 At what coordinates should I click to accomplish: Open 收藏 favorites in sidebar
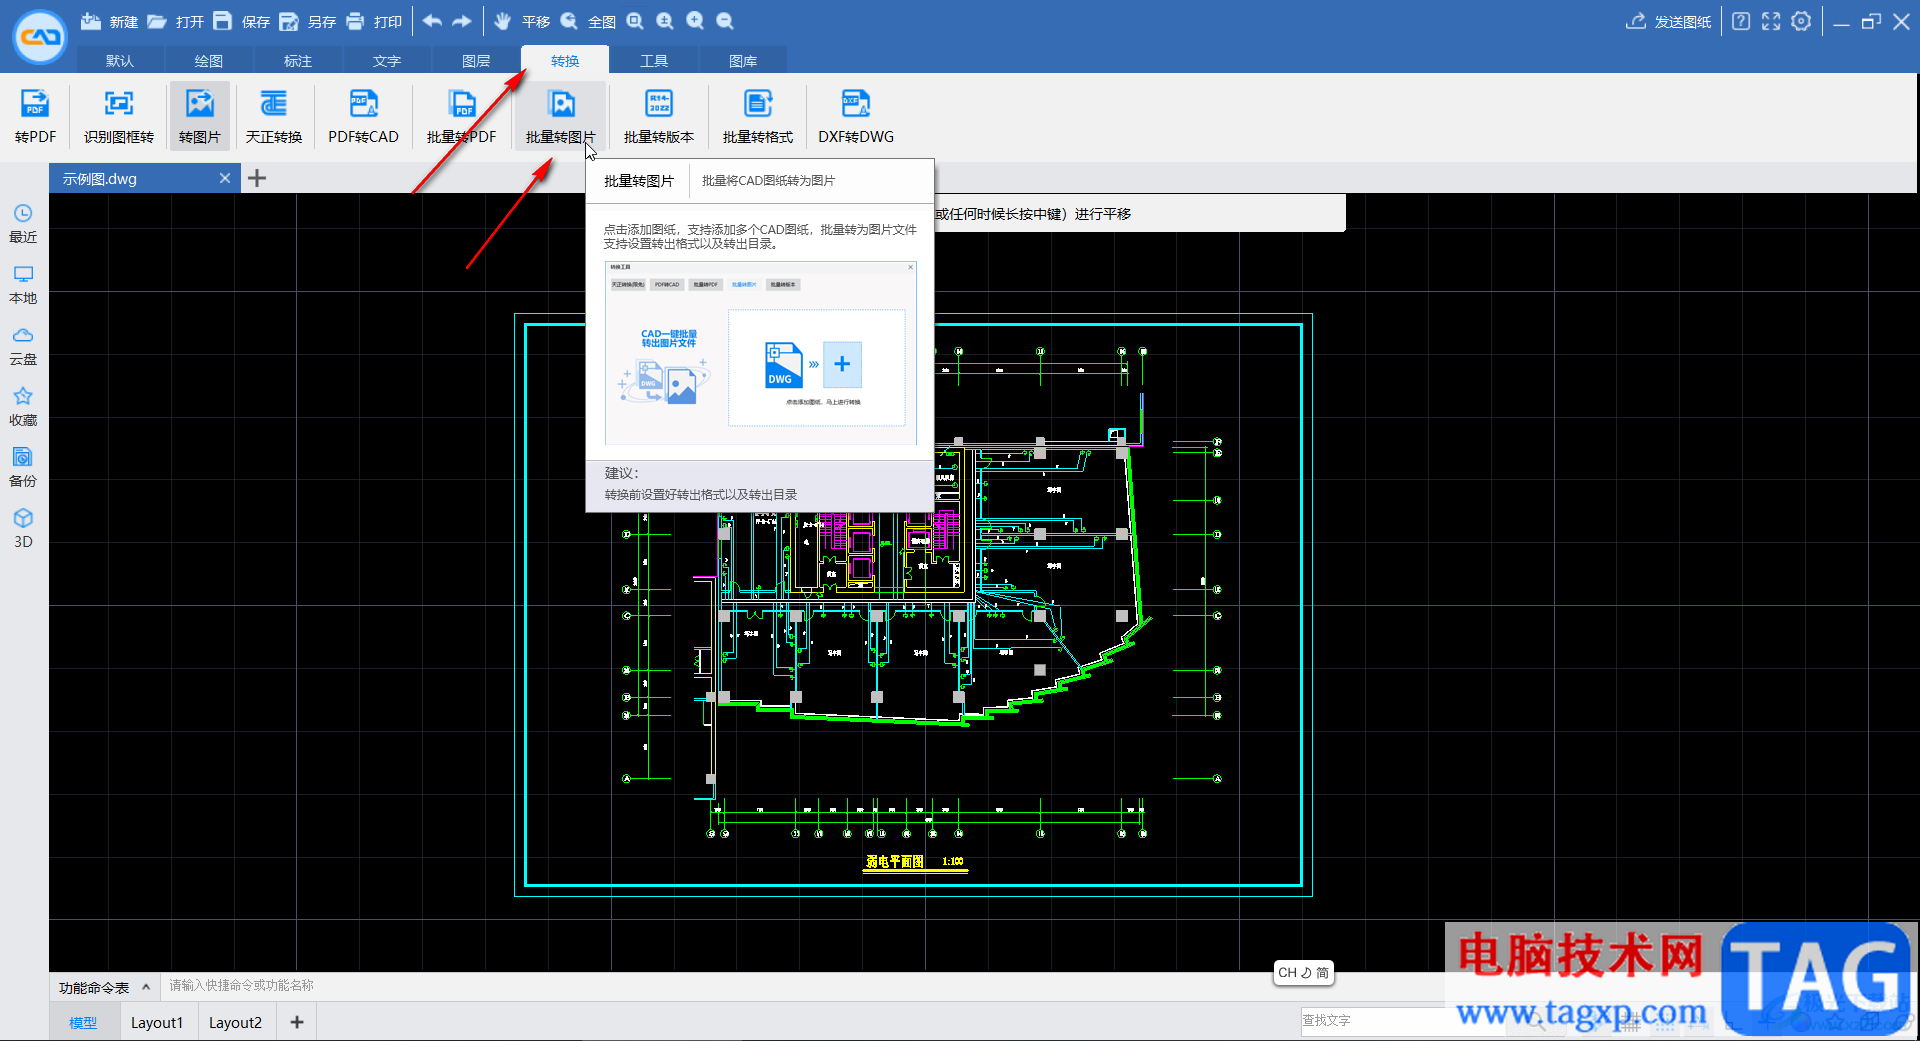pos(23,407)
